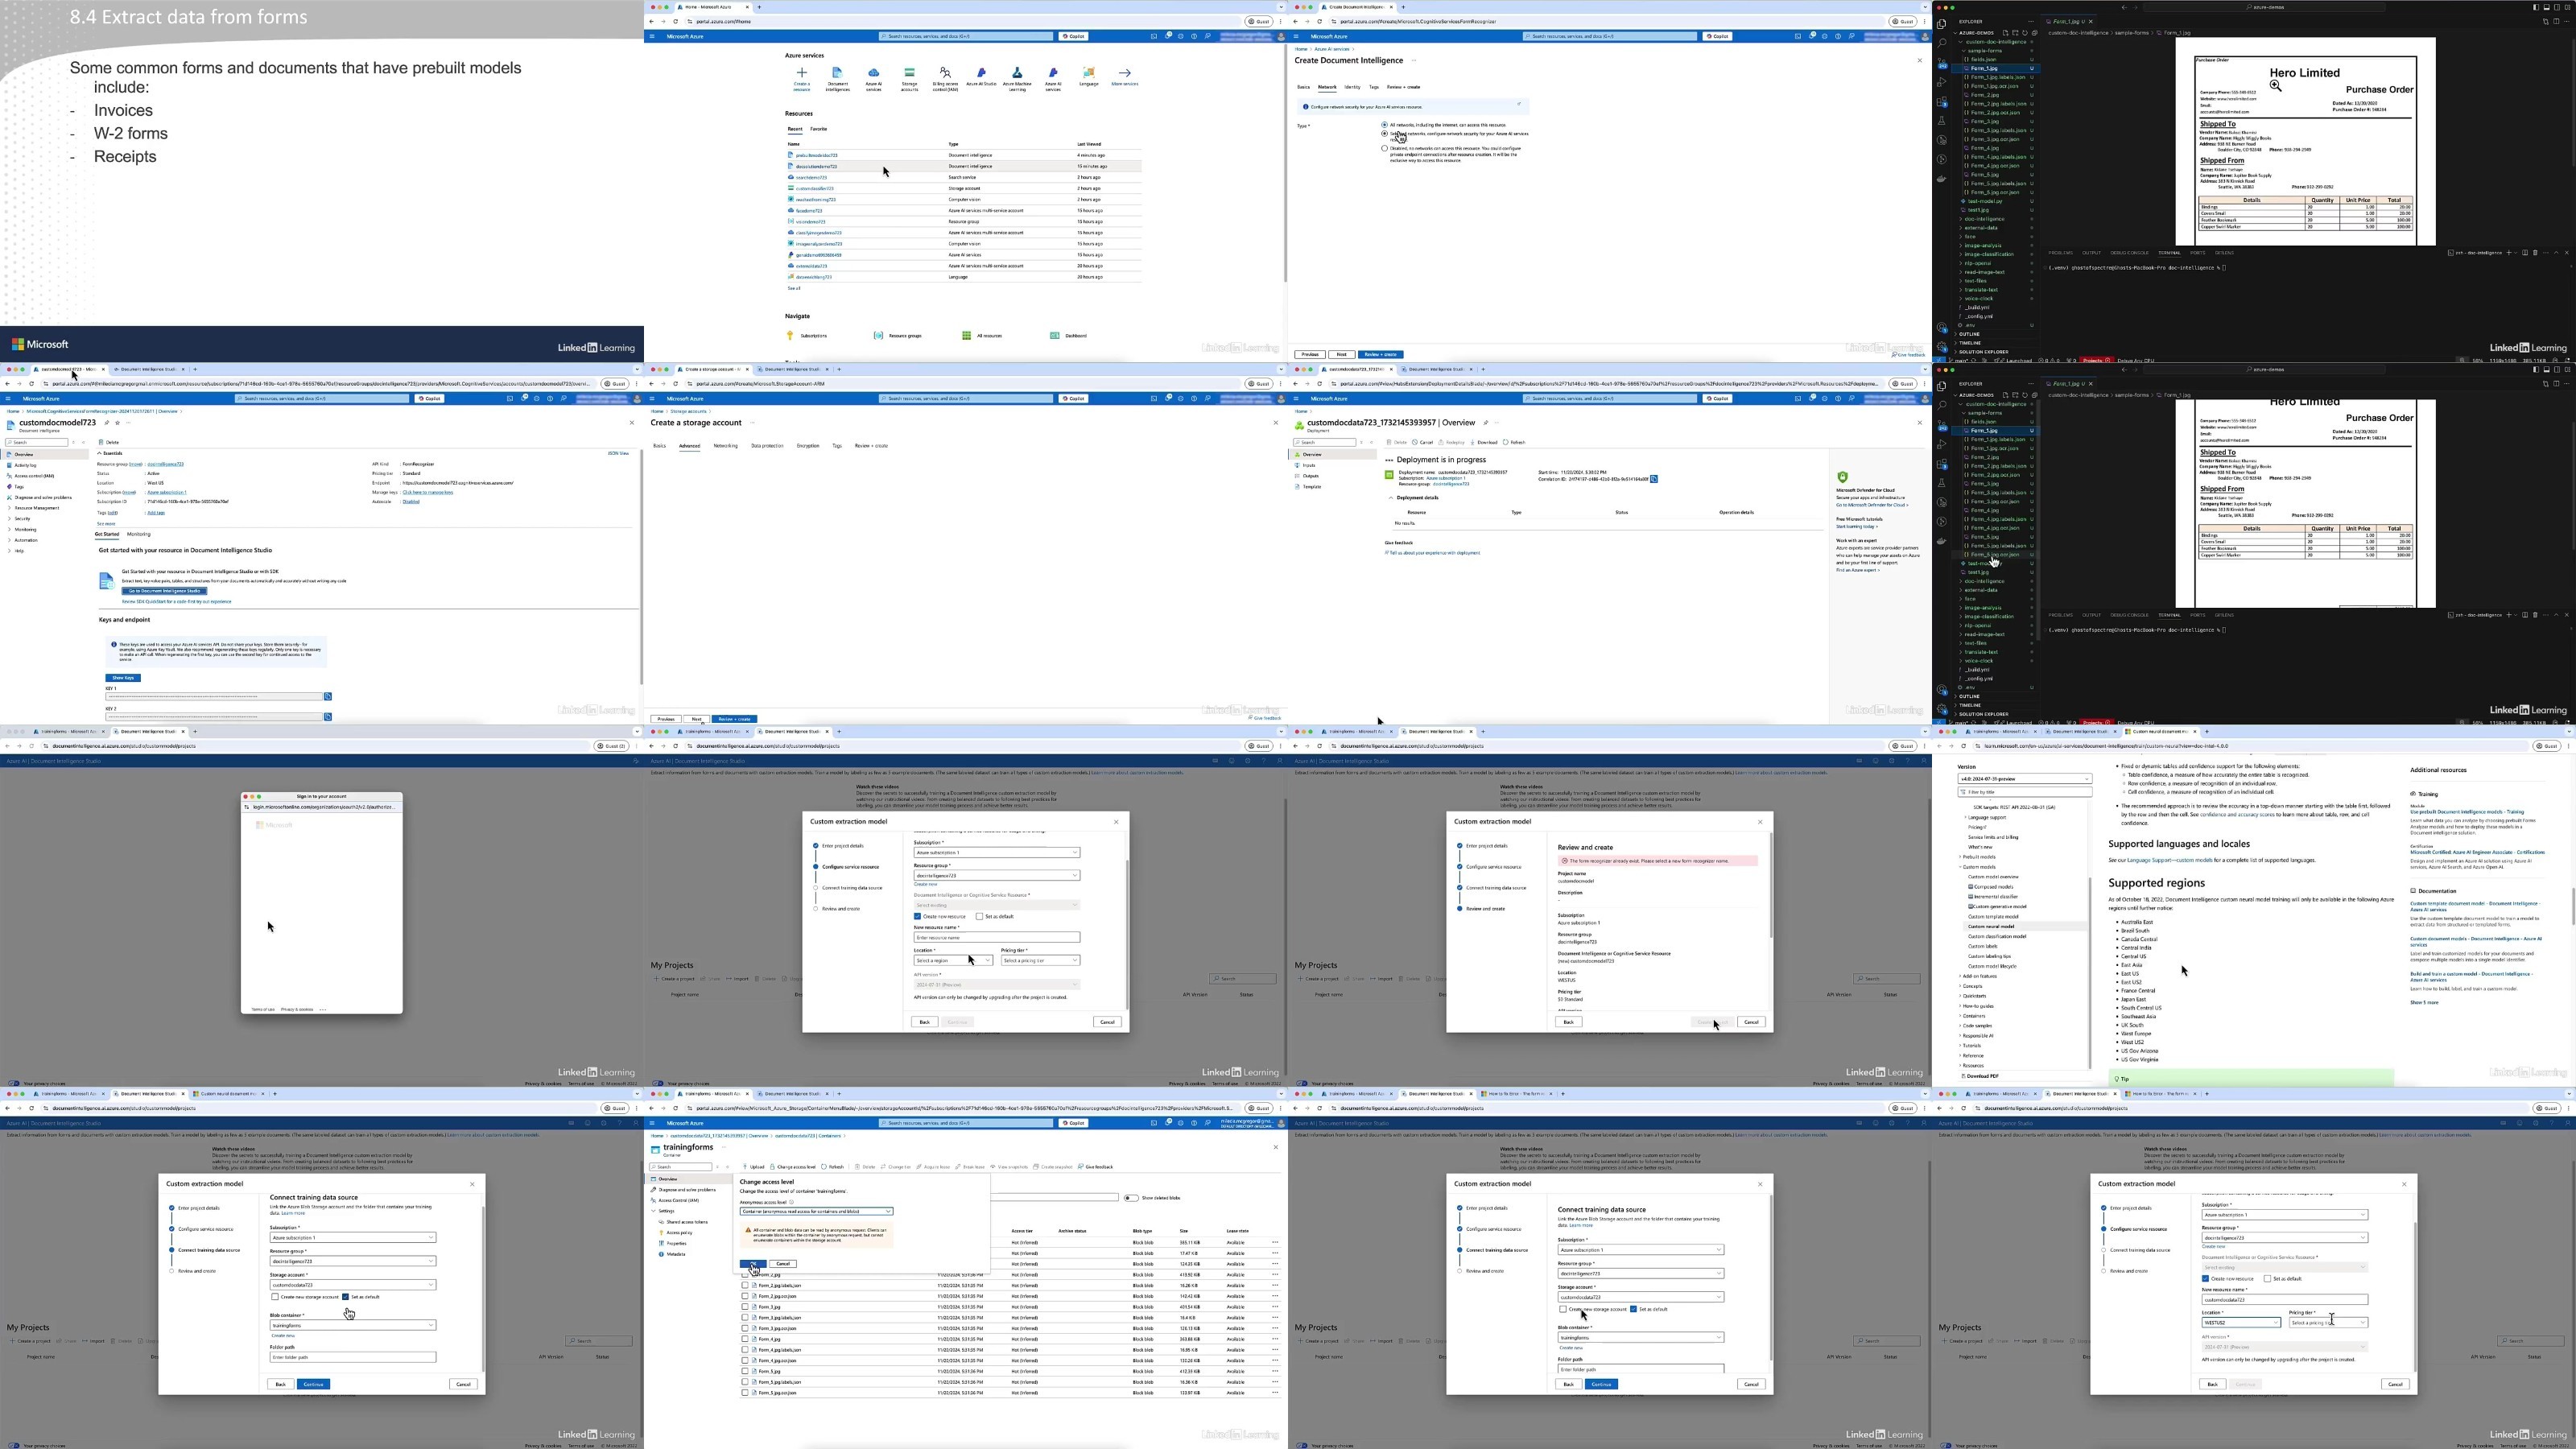The image size is (2576, 1449).
Task: Click the Create a resource plus icon
Action: coord(801,72)
